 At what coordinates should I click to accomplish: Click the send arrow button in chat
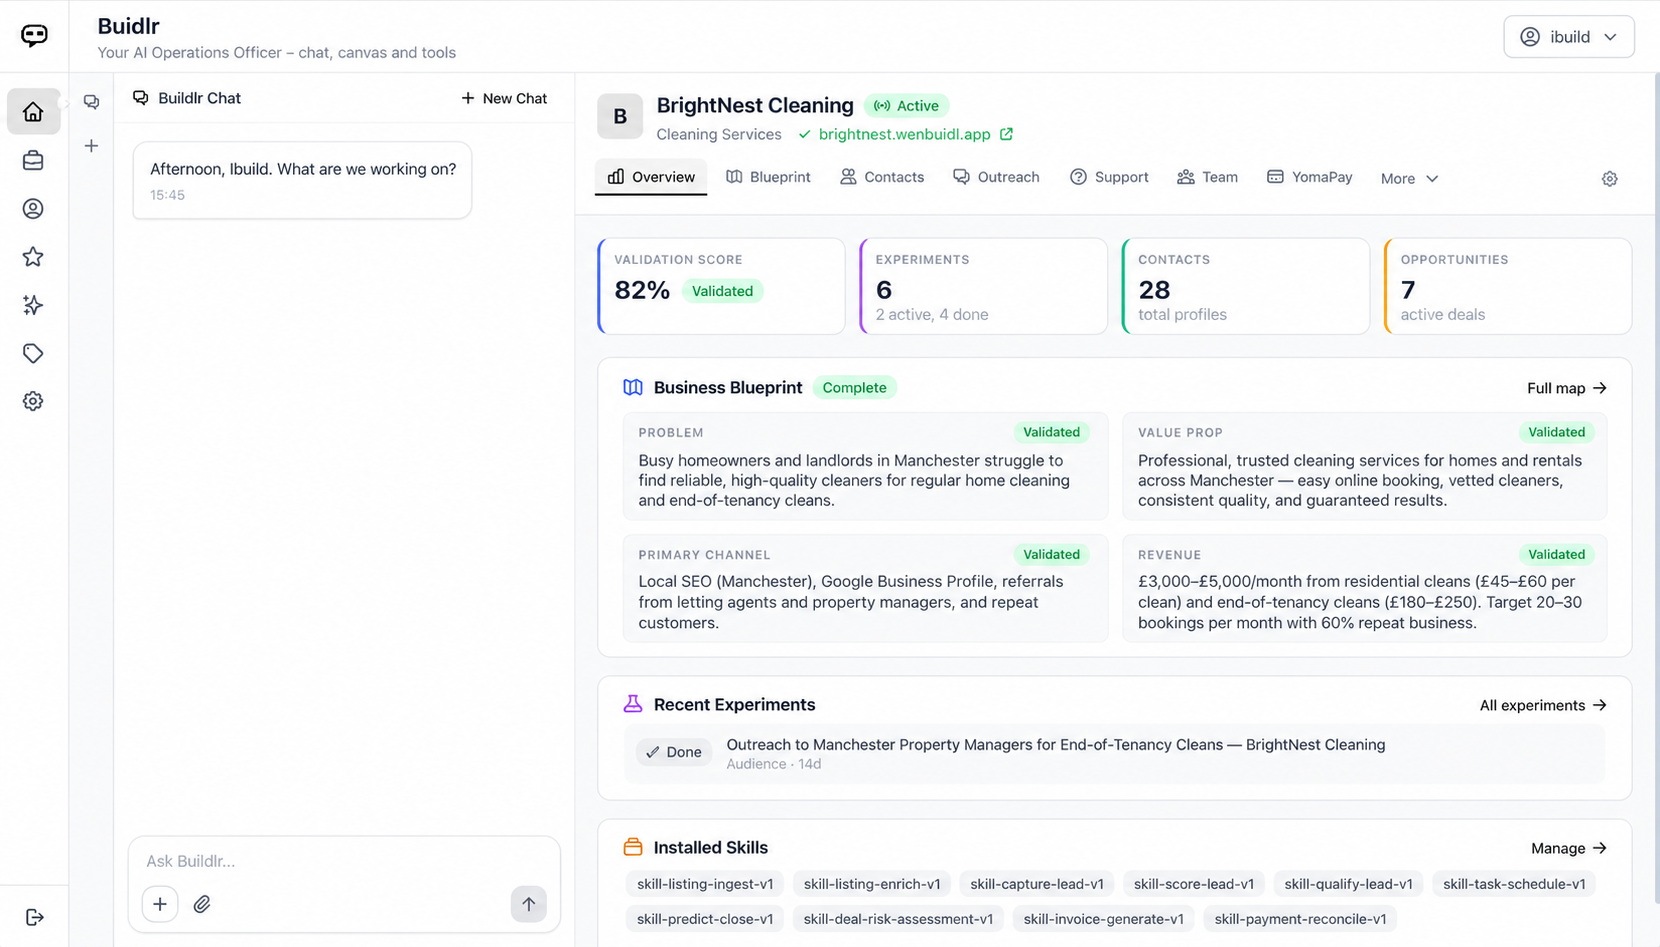[x=529, y=904]
